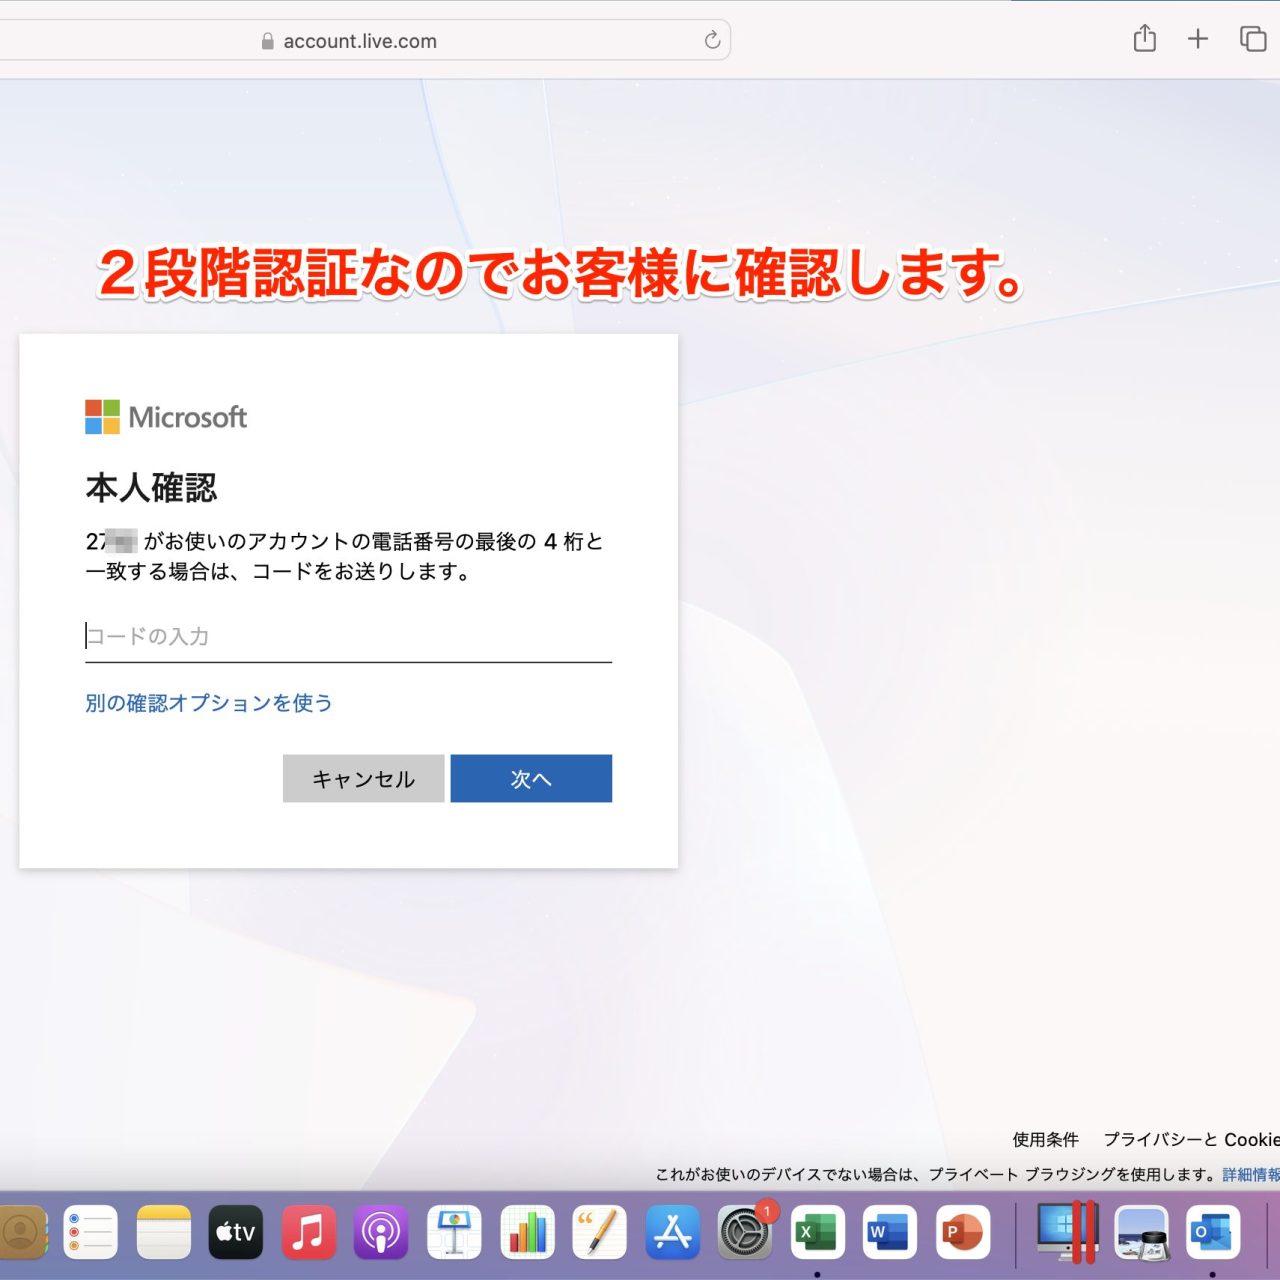
Task: Open the 詳細情報 link
Action: (x=1251, y=1174)
